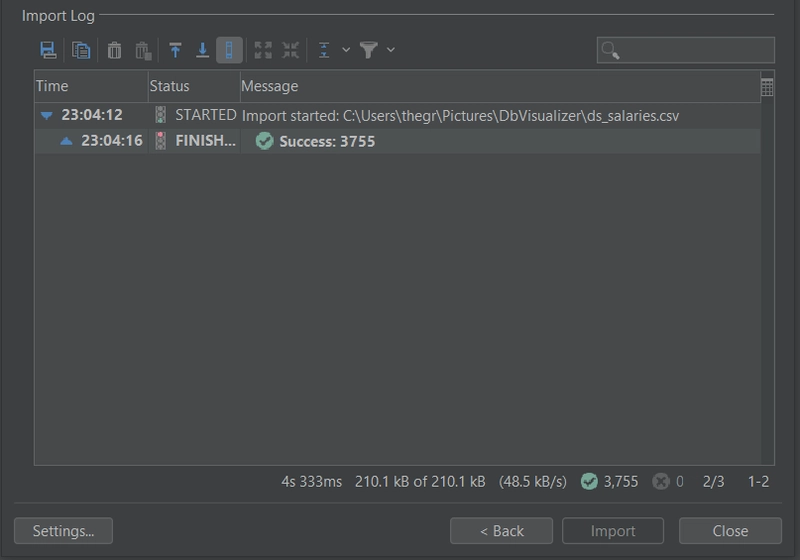800x560 pixels.
Task: Clear all log entries with trash-stack icon
Action: pos(143,50)
